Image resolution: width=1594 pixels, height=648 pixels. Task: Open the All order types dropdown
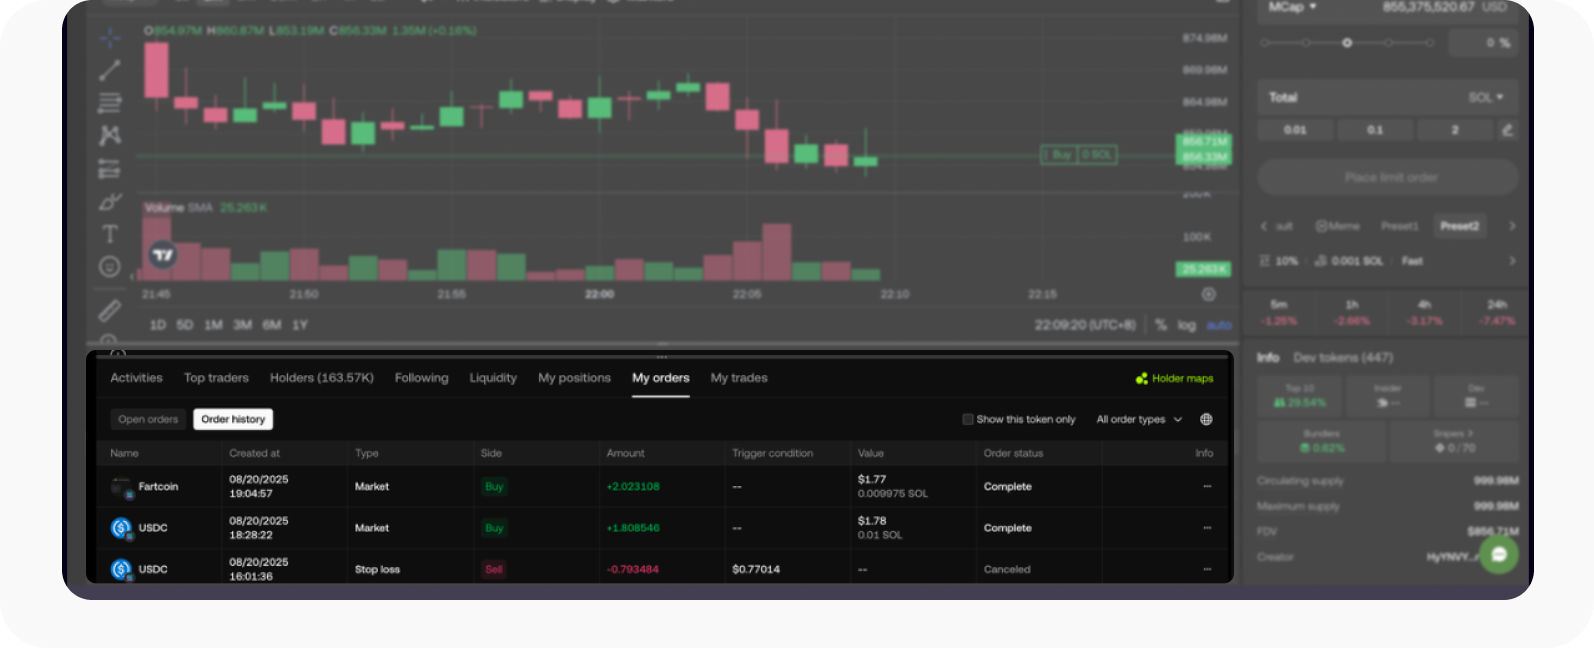click(1138, 419)
